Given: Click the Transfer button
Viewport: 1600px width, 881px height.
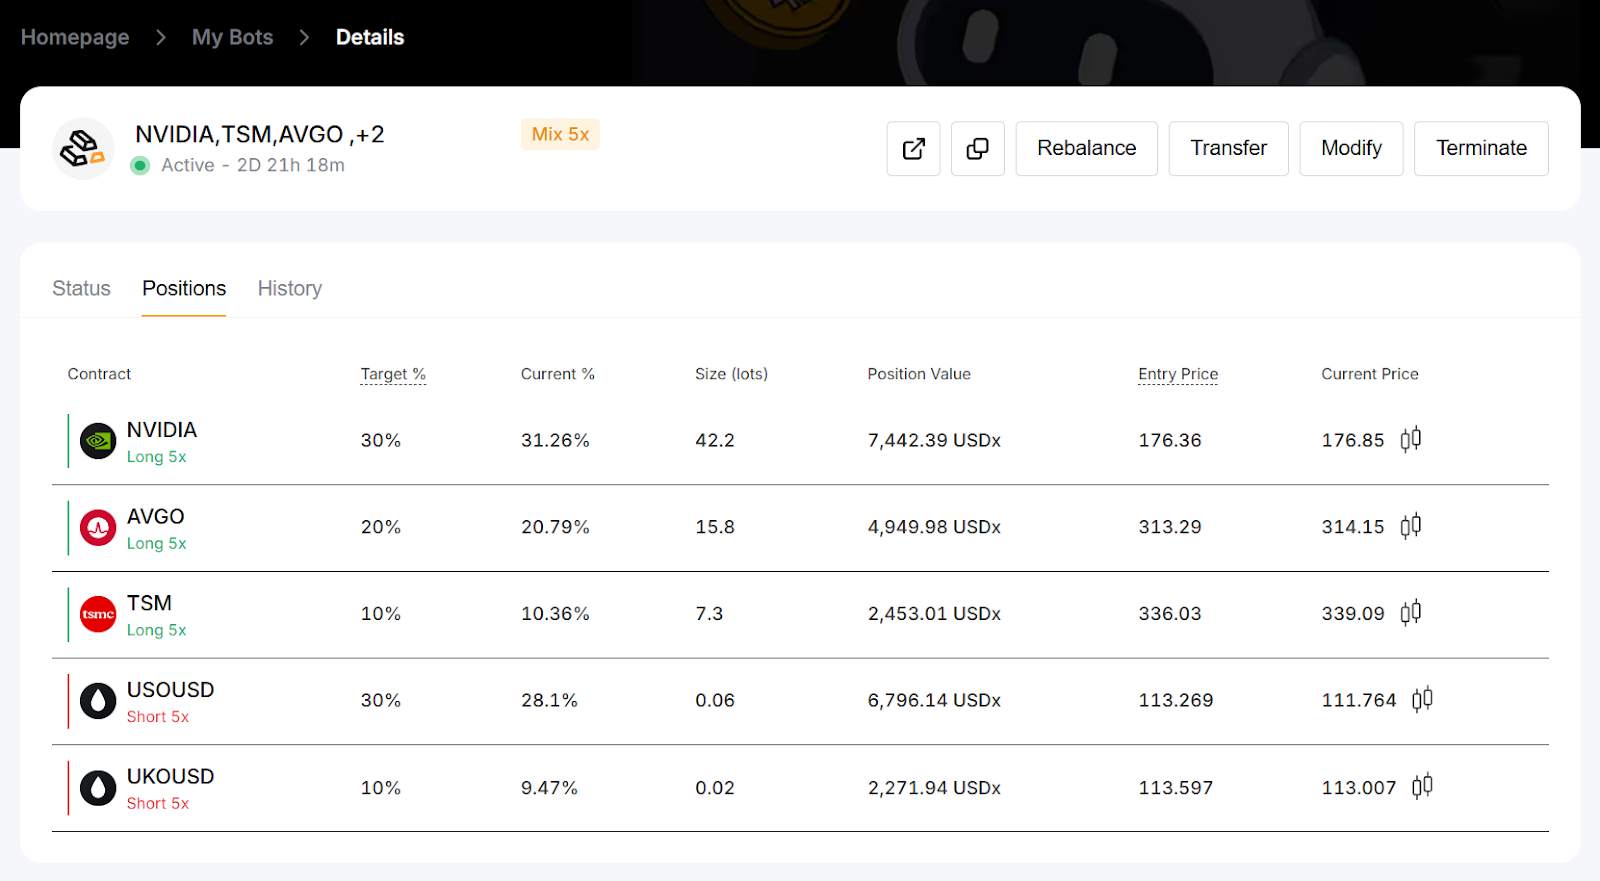Looking at the screenshot, I should (x=1228, y=149).
